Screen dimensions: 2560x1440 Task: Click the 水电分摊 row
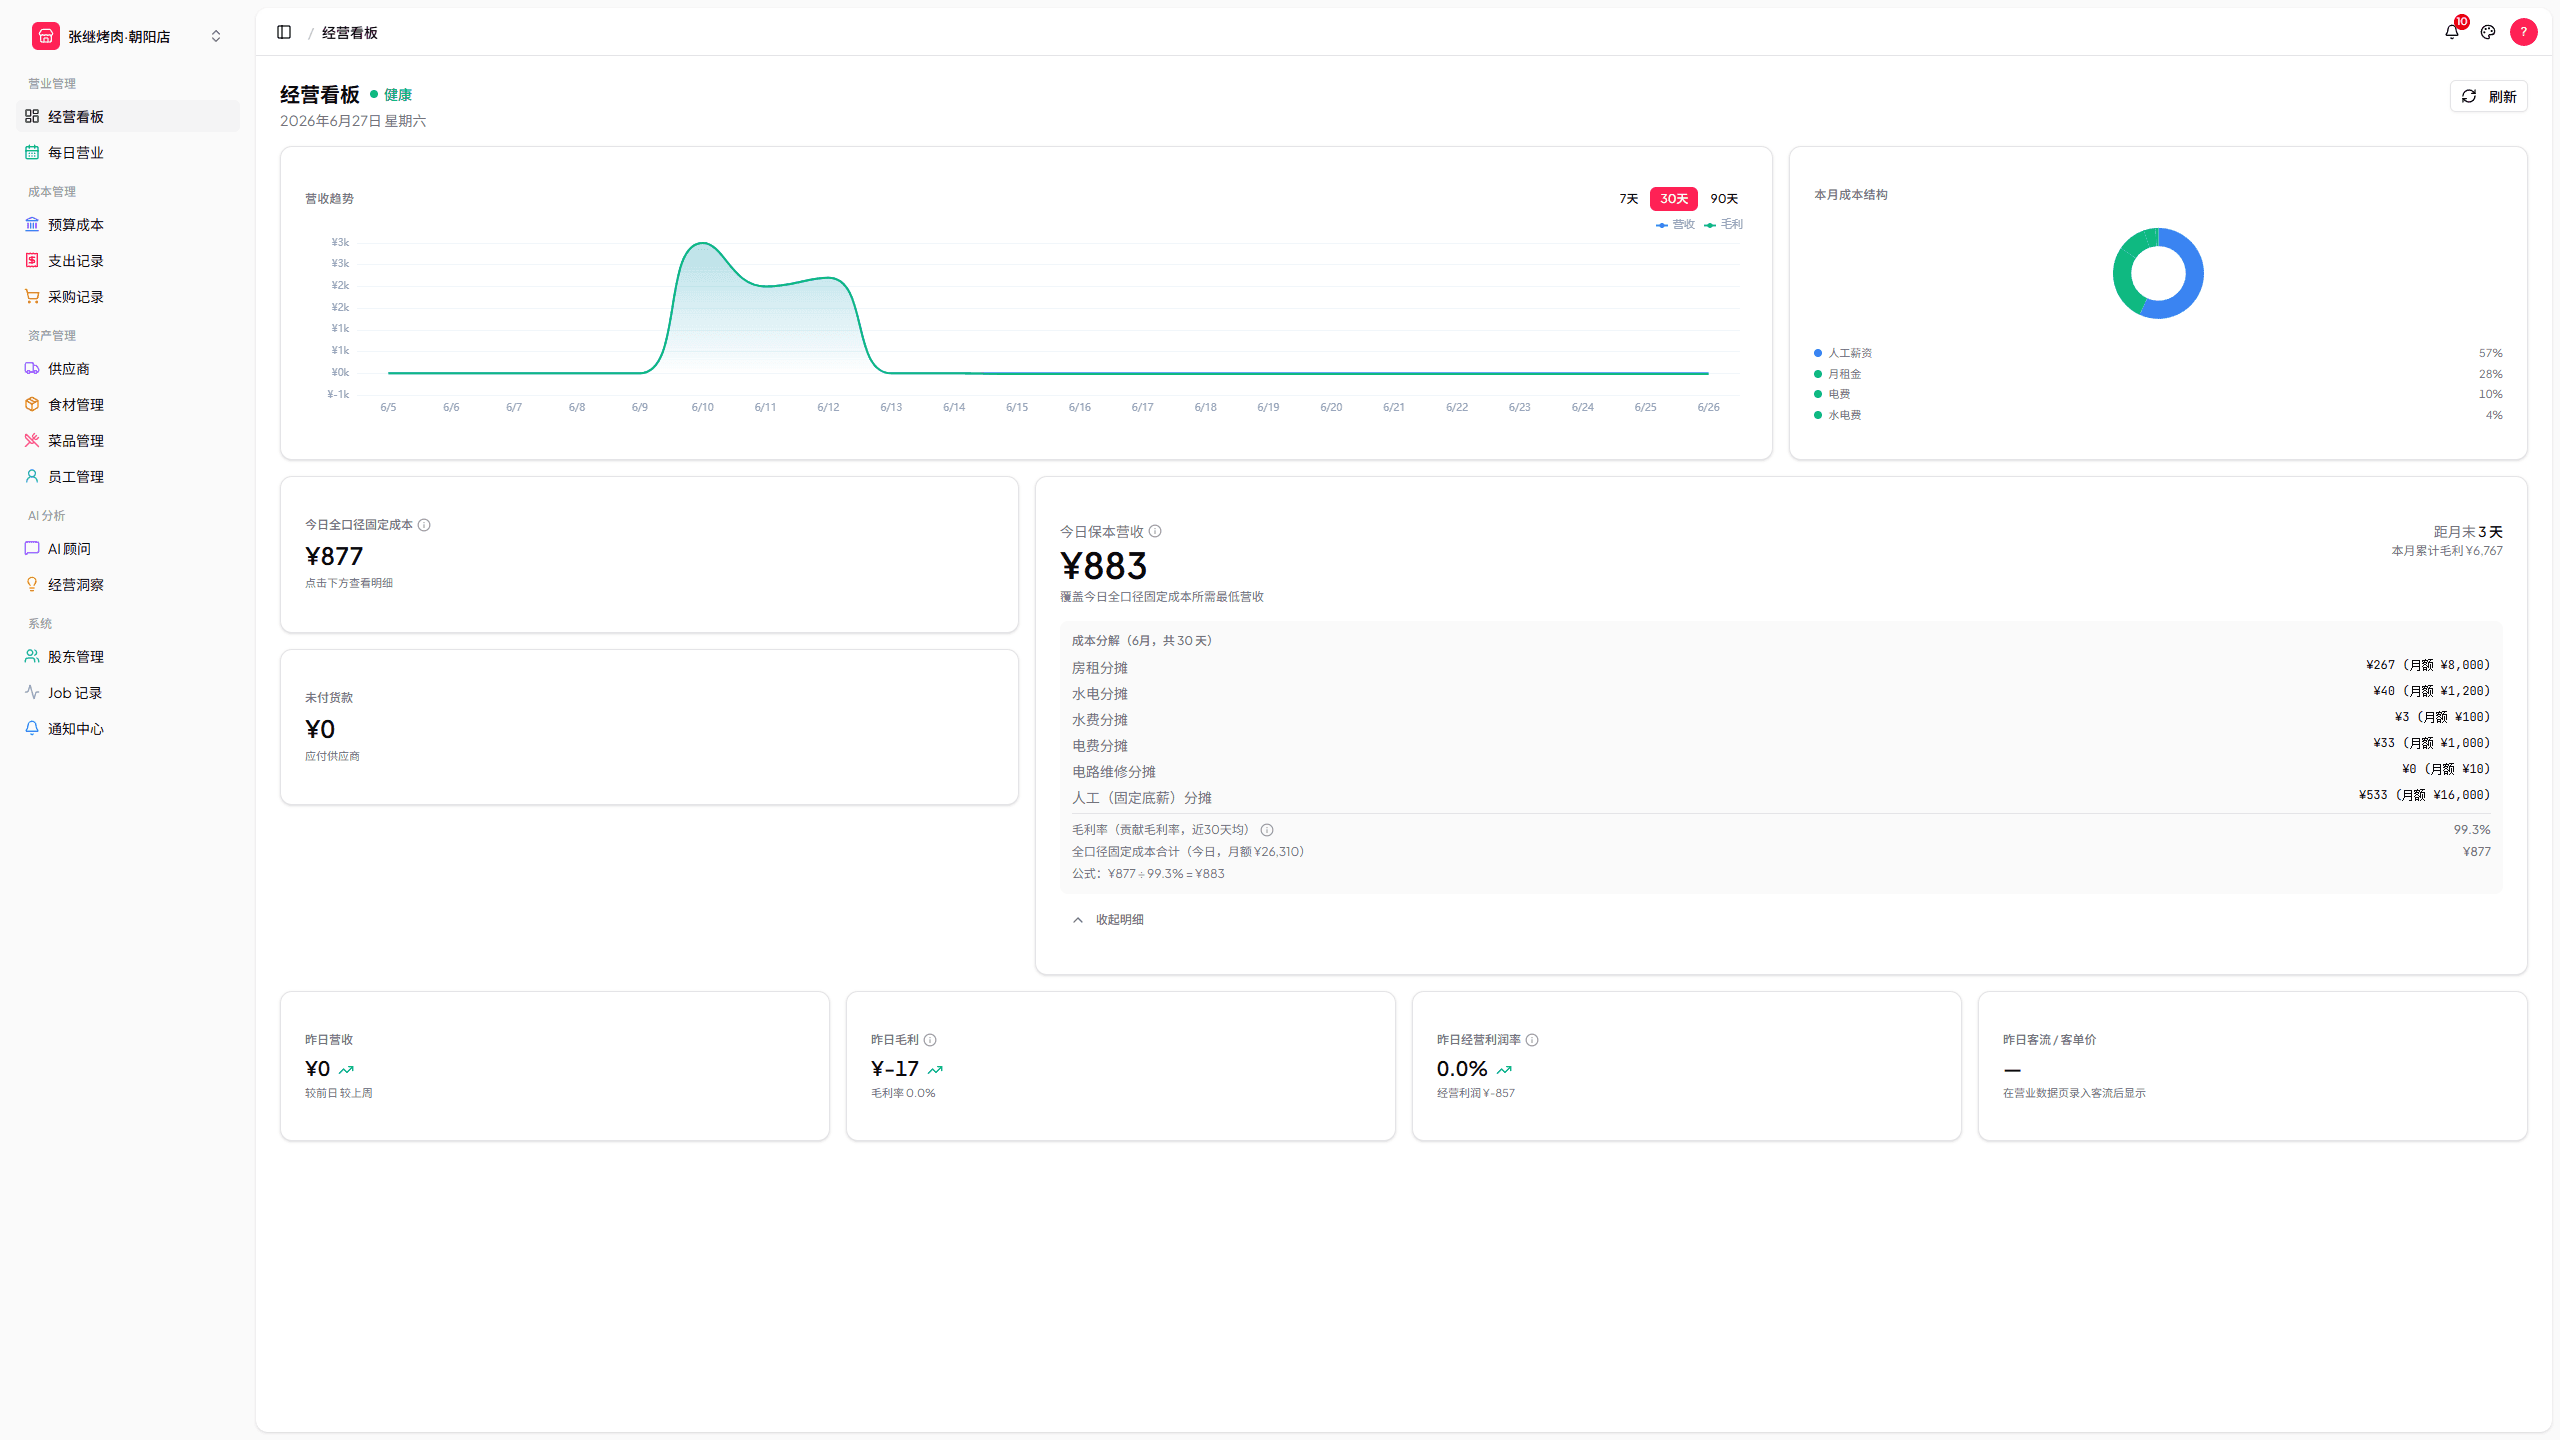tap(1781, 693)
